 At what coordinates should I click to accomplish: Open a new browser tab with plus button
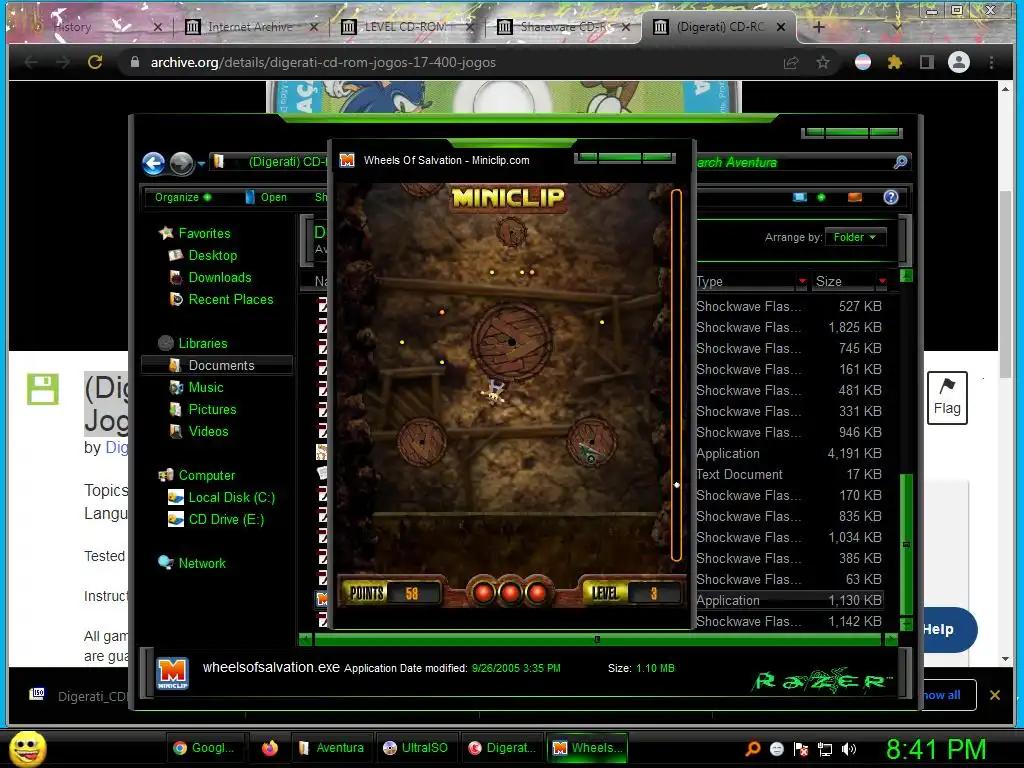click(819, 27)
